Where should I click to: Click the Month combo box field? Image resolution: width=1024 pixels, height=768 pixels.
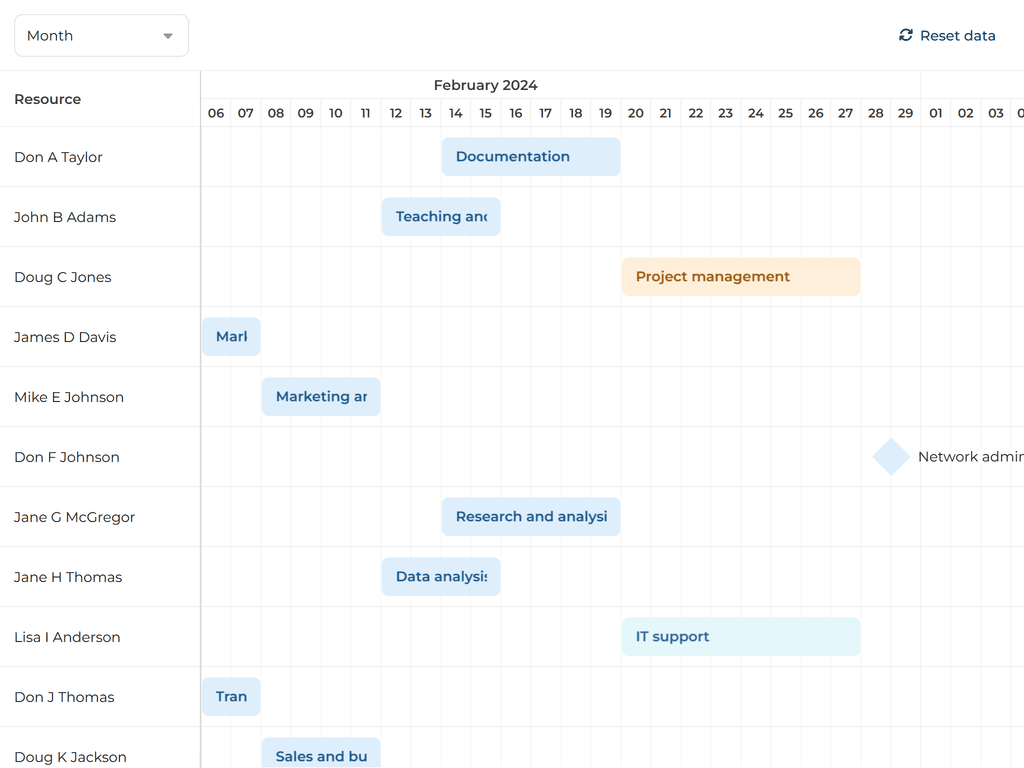coord(90,36)
